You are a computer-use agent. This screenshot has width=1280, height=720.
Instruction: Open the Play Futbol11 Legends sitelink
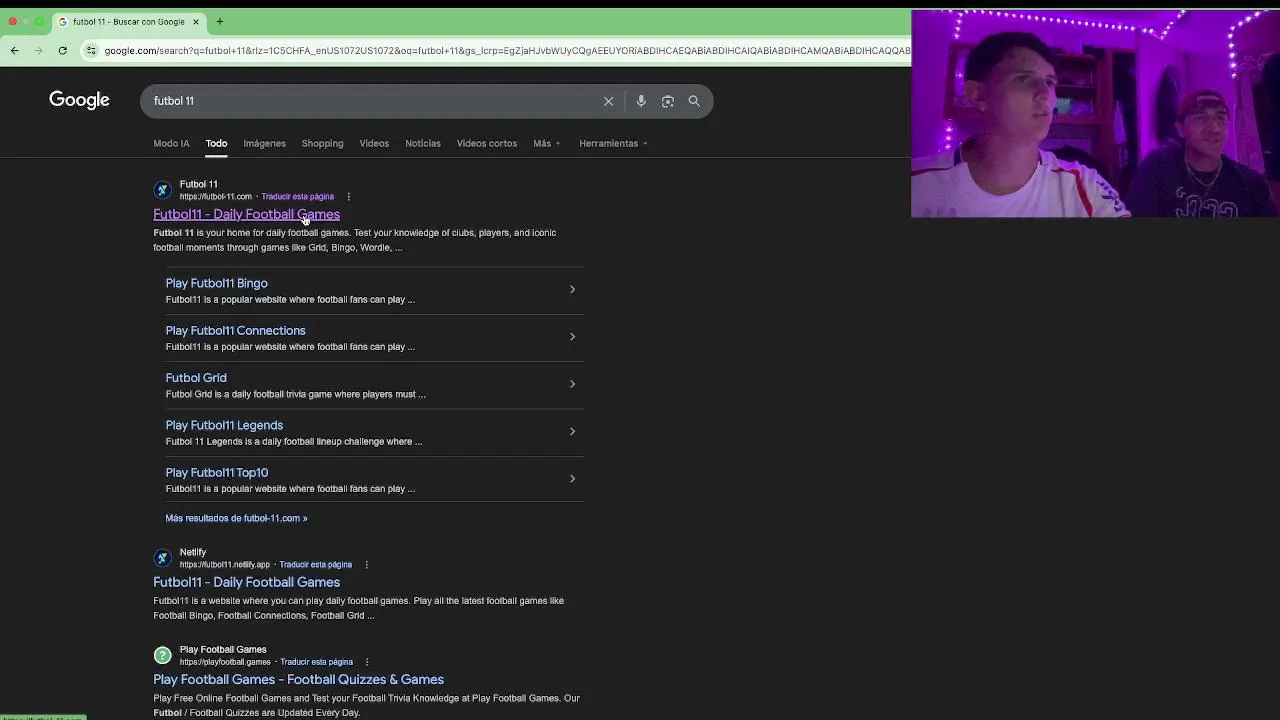coord(224,425)
